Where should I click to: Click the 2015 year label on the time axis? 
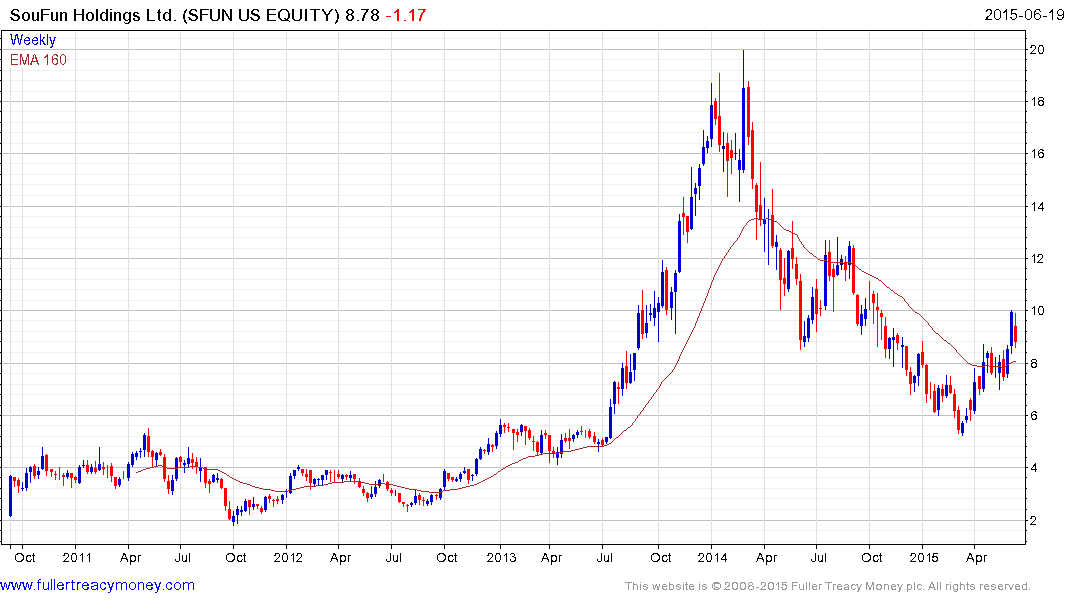[x=923, y=557]
